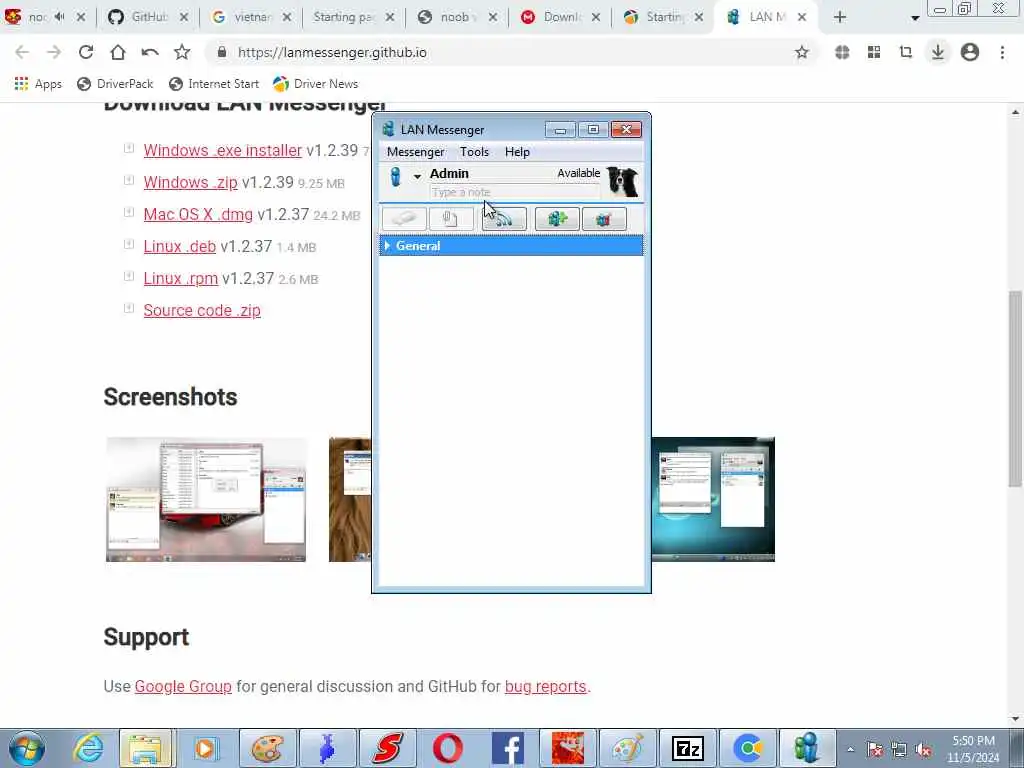Go to the browser home page
1024x768 pixels.
pyautogui.click(x=118, y=52)
